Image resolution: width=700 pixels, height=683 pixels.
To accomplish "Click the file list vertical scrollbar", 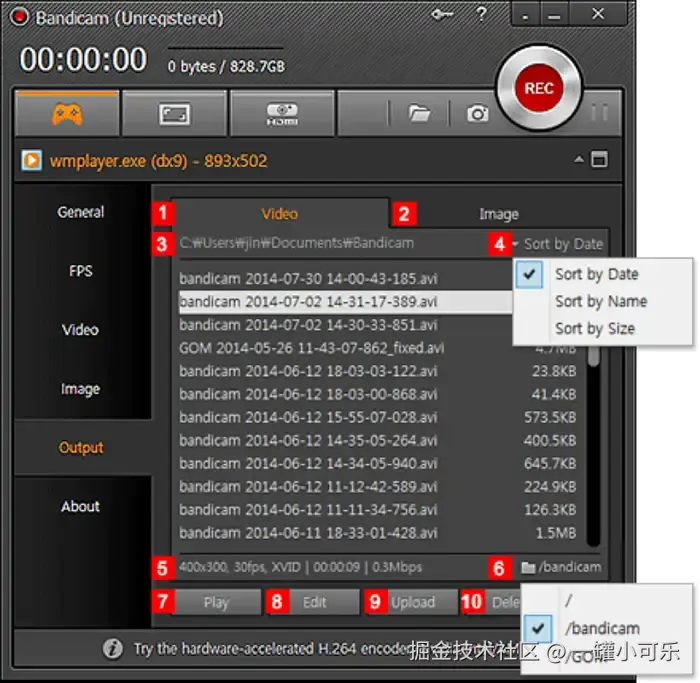I will coord(593,446).
